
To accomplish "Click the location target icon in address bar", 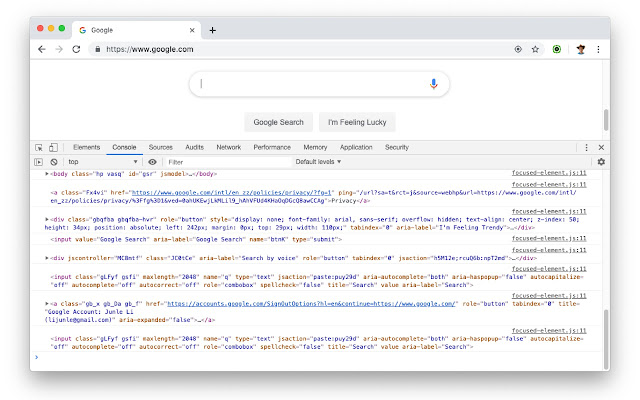I will [518, 49].
